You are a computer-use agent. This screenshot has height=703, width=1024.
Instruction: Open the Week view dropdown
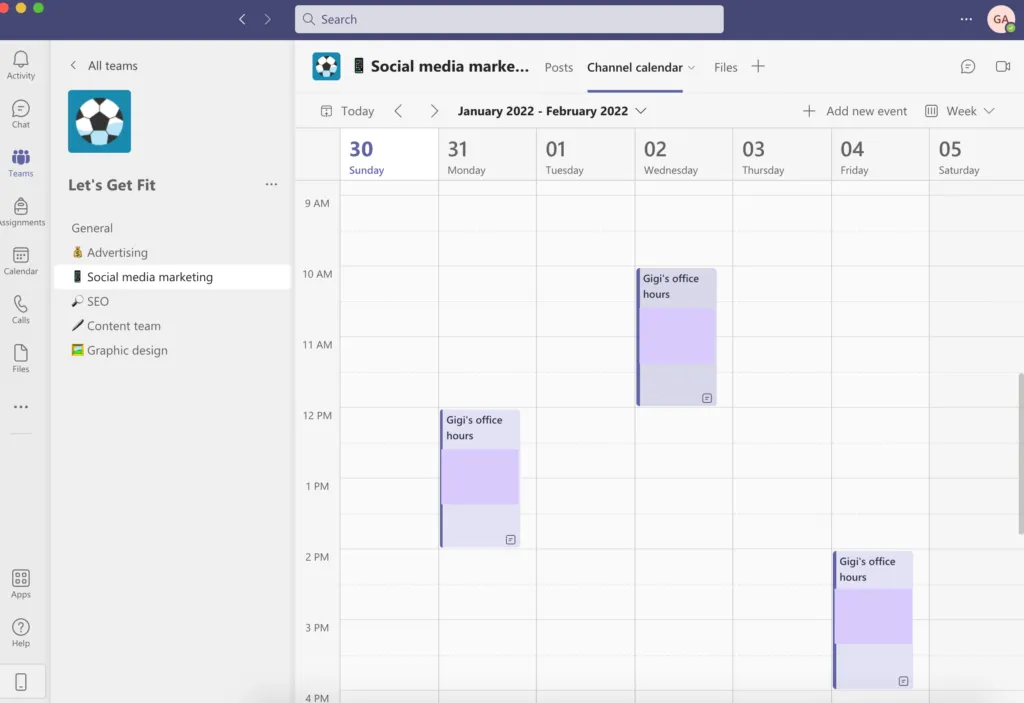point(960,111)
